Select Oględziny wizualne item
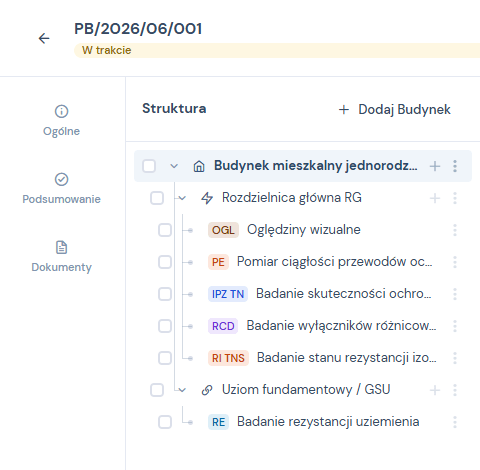 pyautogui.click(x=303, y=230)
